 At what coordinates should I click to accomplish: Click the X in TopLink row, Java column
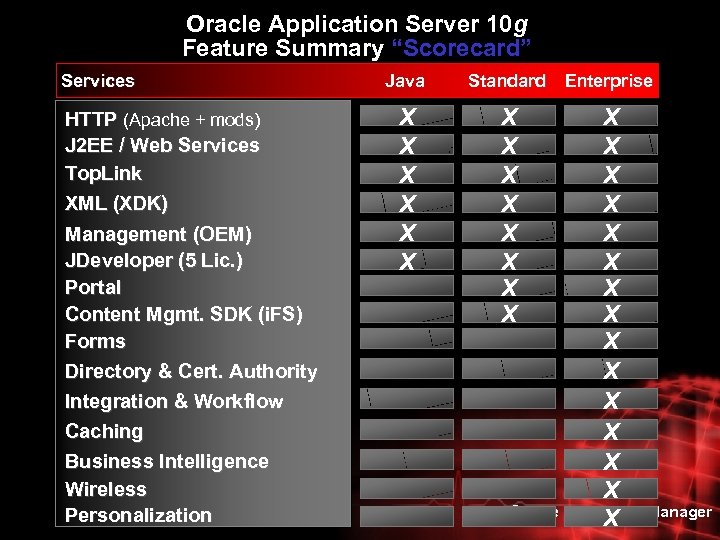[407, 174]
